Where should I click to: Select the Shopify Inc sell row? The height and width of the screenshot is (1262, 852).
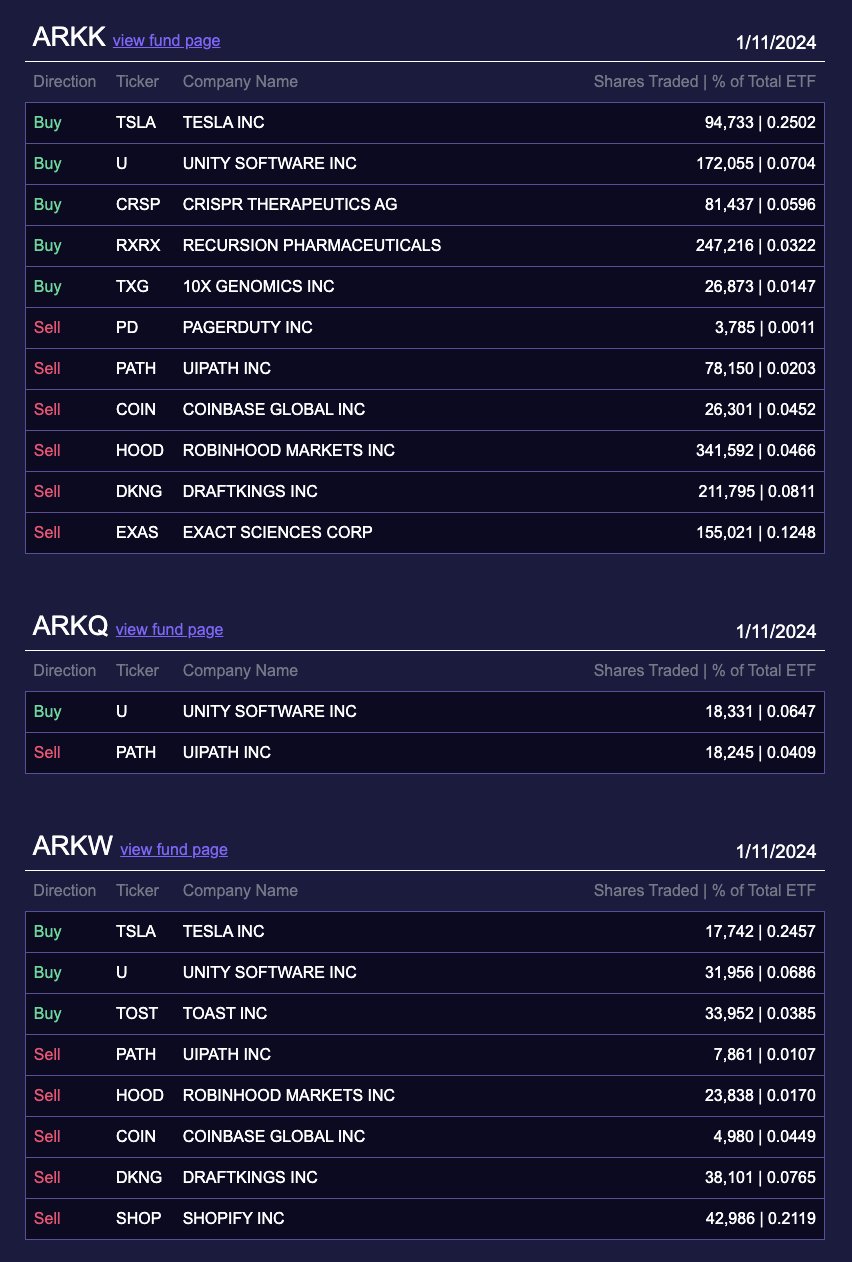point(424,1219)
